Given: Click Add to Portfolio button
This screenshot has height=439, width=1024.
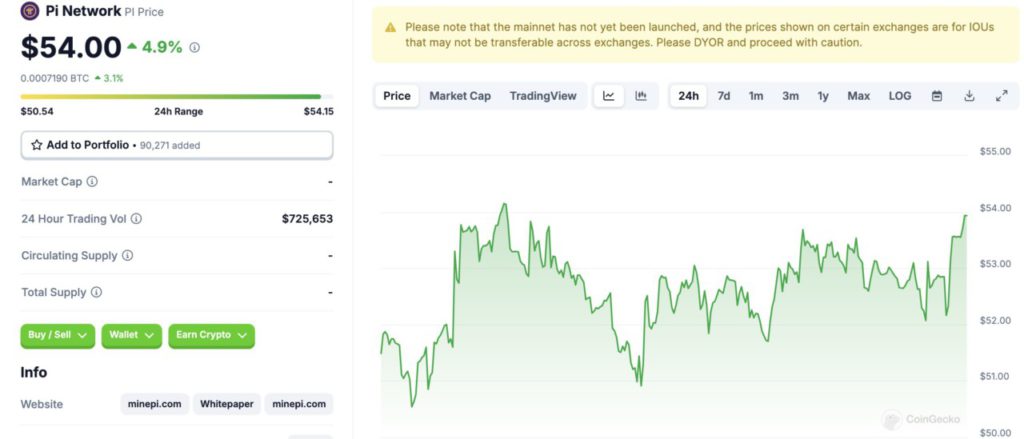Looking at the screenshot, I should [x=177, y=145].
